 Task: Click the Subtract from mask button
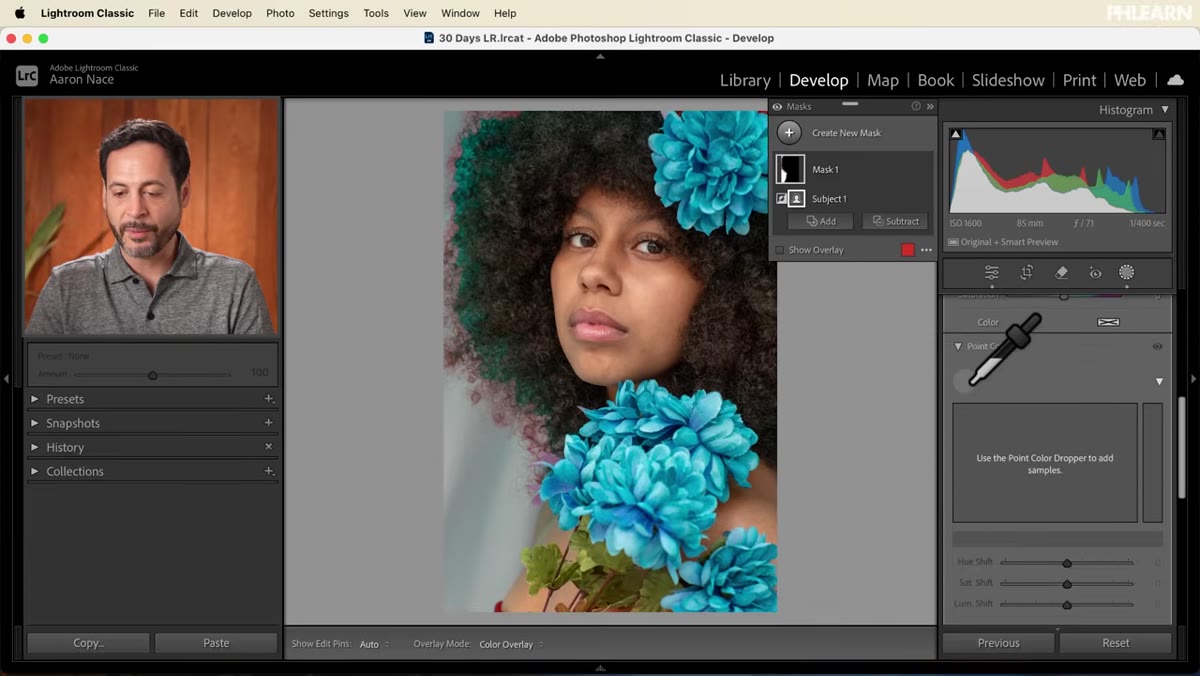895,221
